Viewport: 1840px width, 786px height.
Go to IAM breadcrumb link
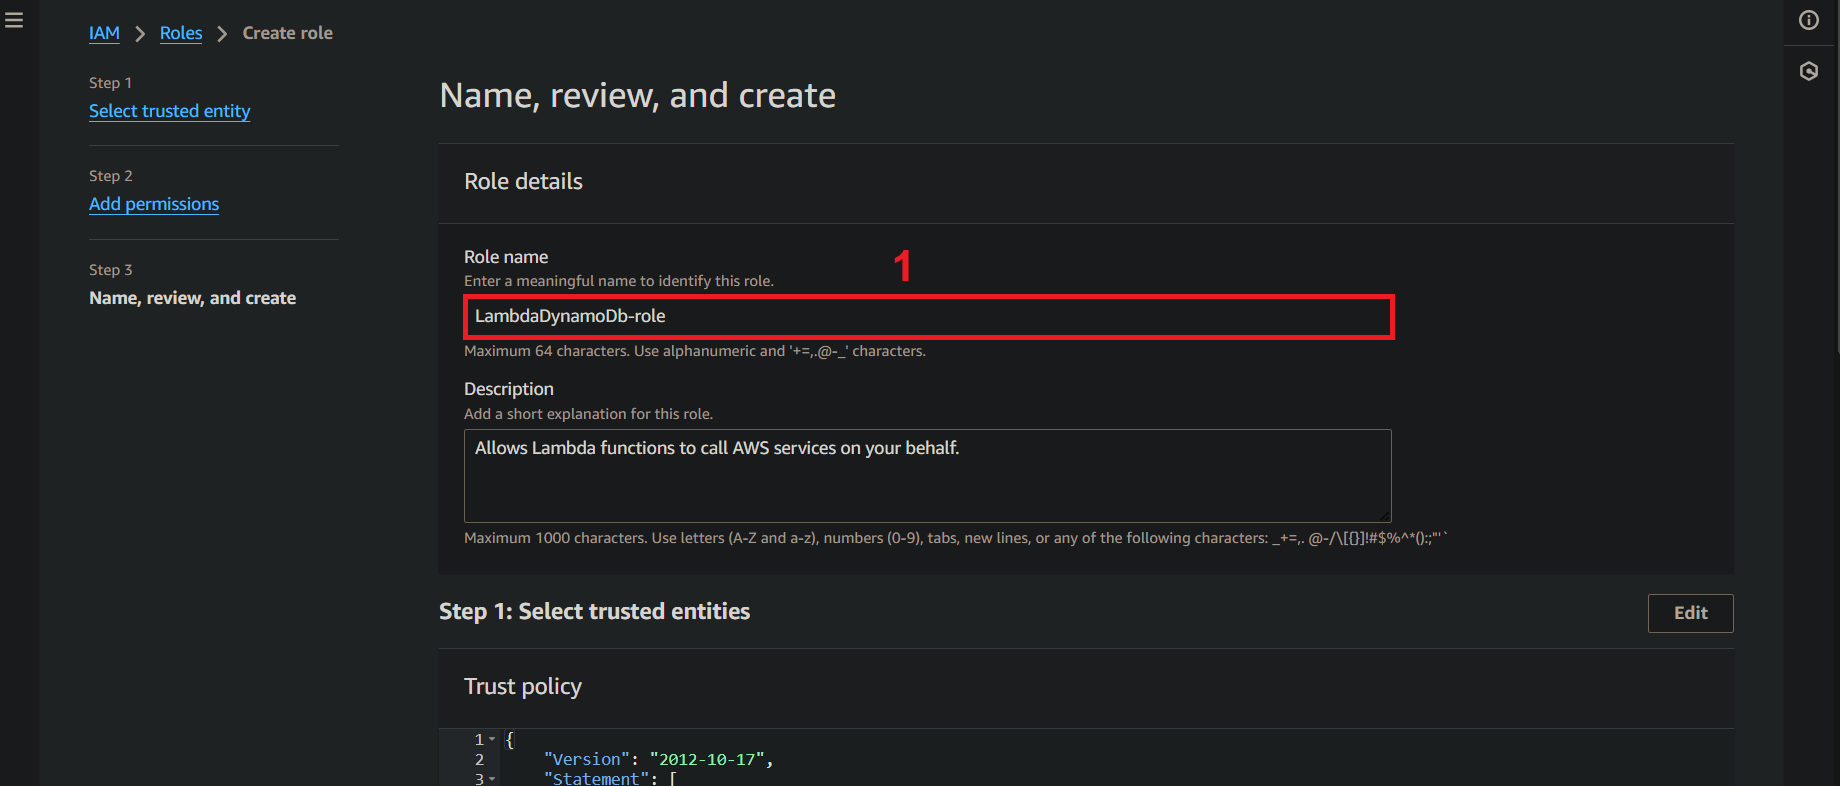tap(104, 33)
